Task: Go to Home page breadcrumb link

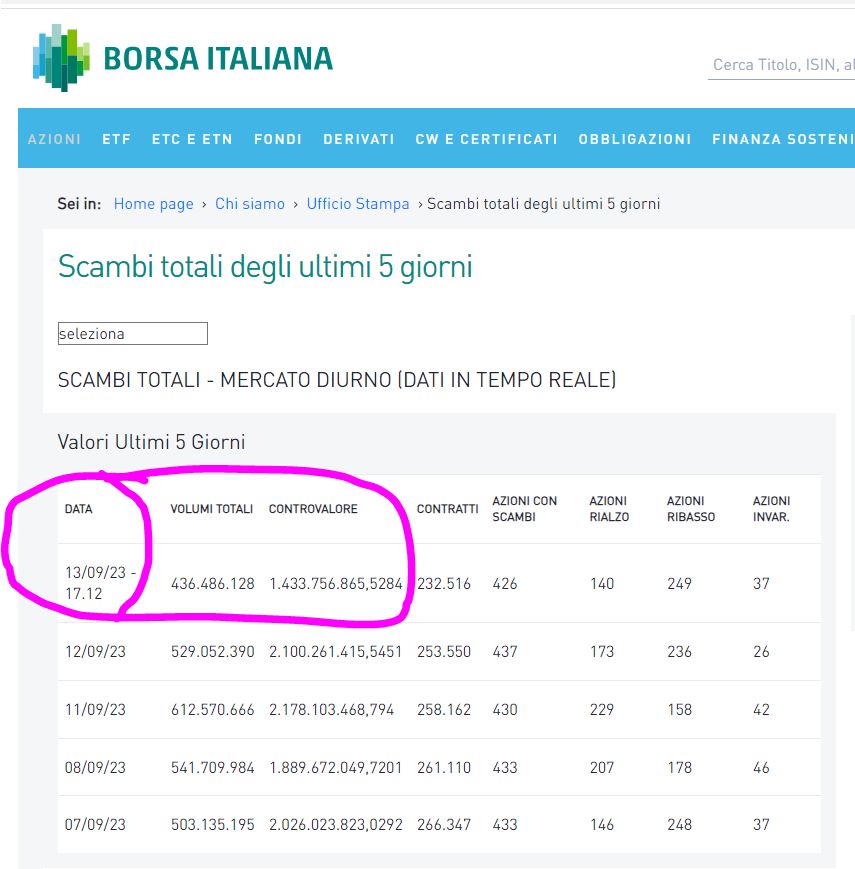Action: 153,204
